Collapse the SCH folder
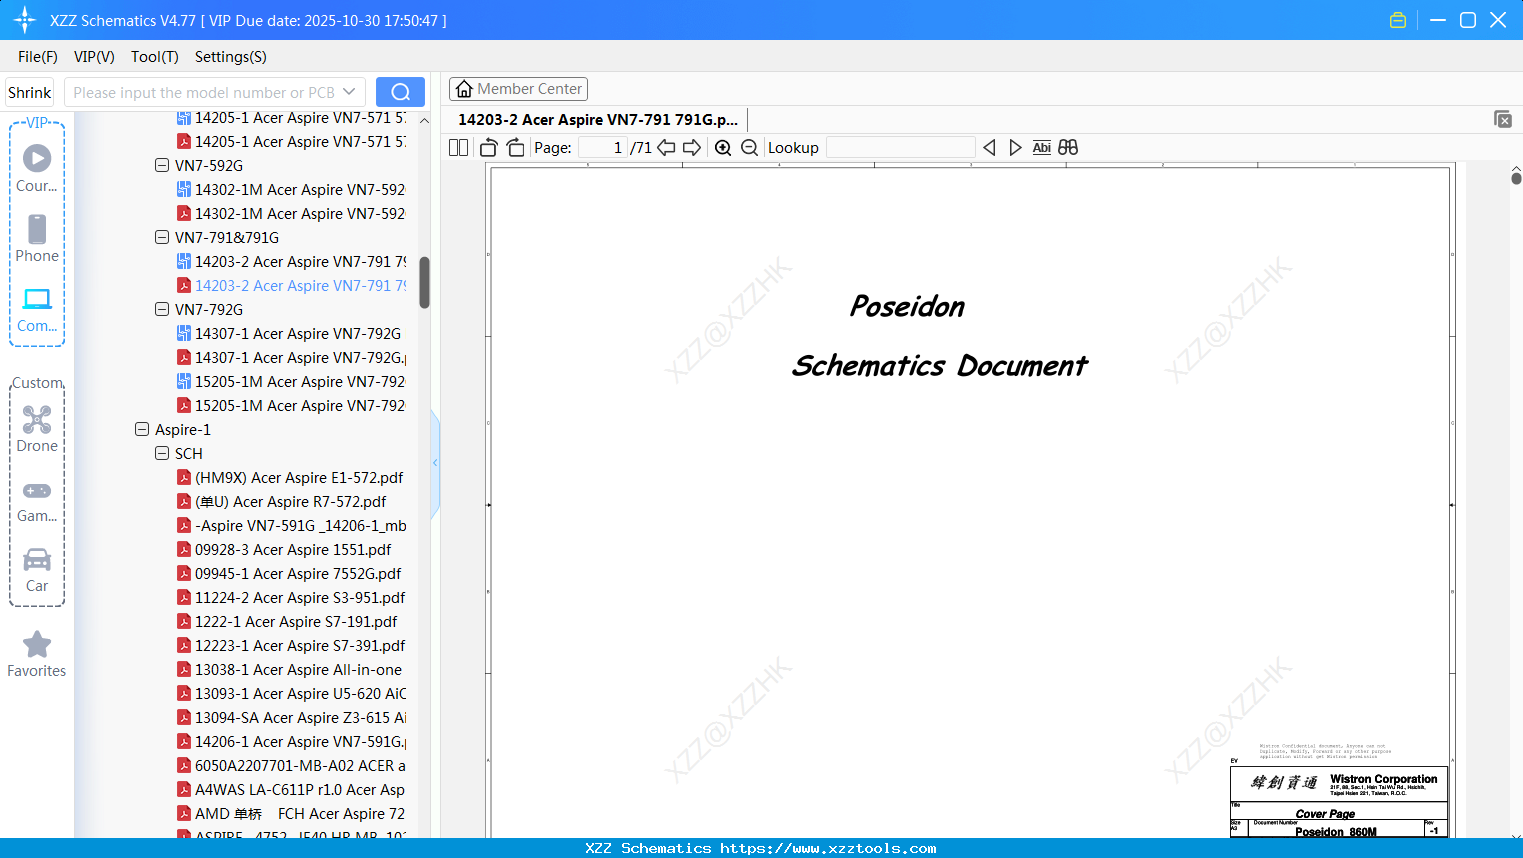The image size is (1523, 858). pos(162,453)
